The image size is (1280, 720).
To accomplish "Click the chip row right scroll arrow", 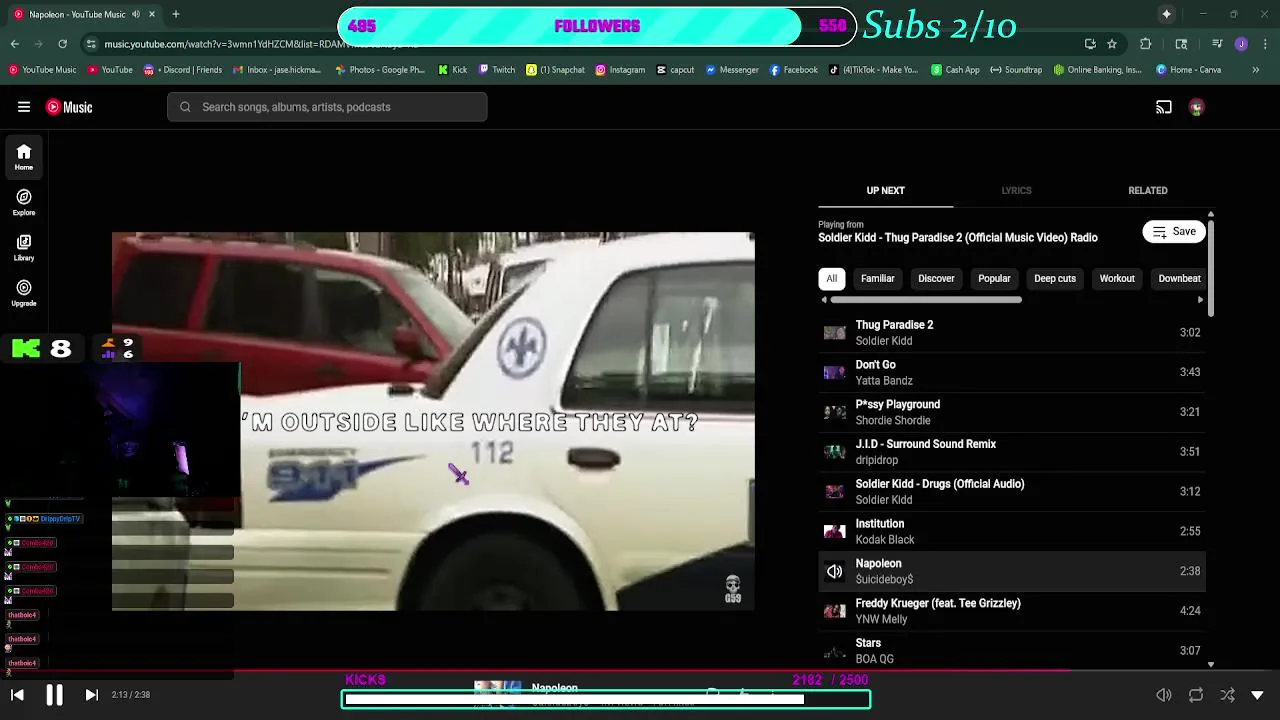I will tap(1200, 300).
